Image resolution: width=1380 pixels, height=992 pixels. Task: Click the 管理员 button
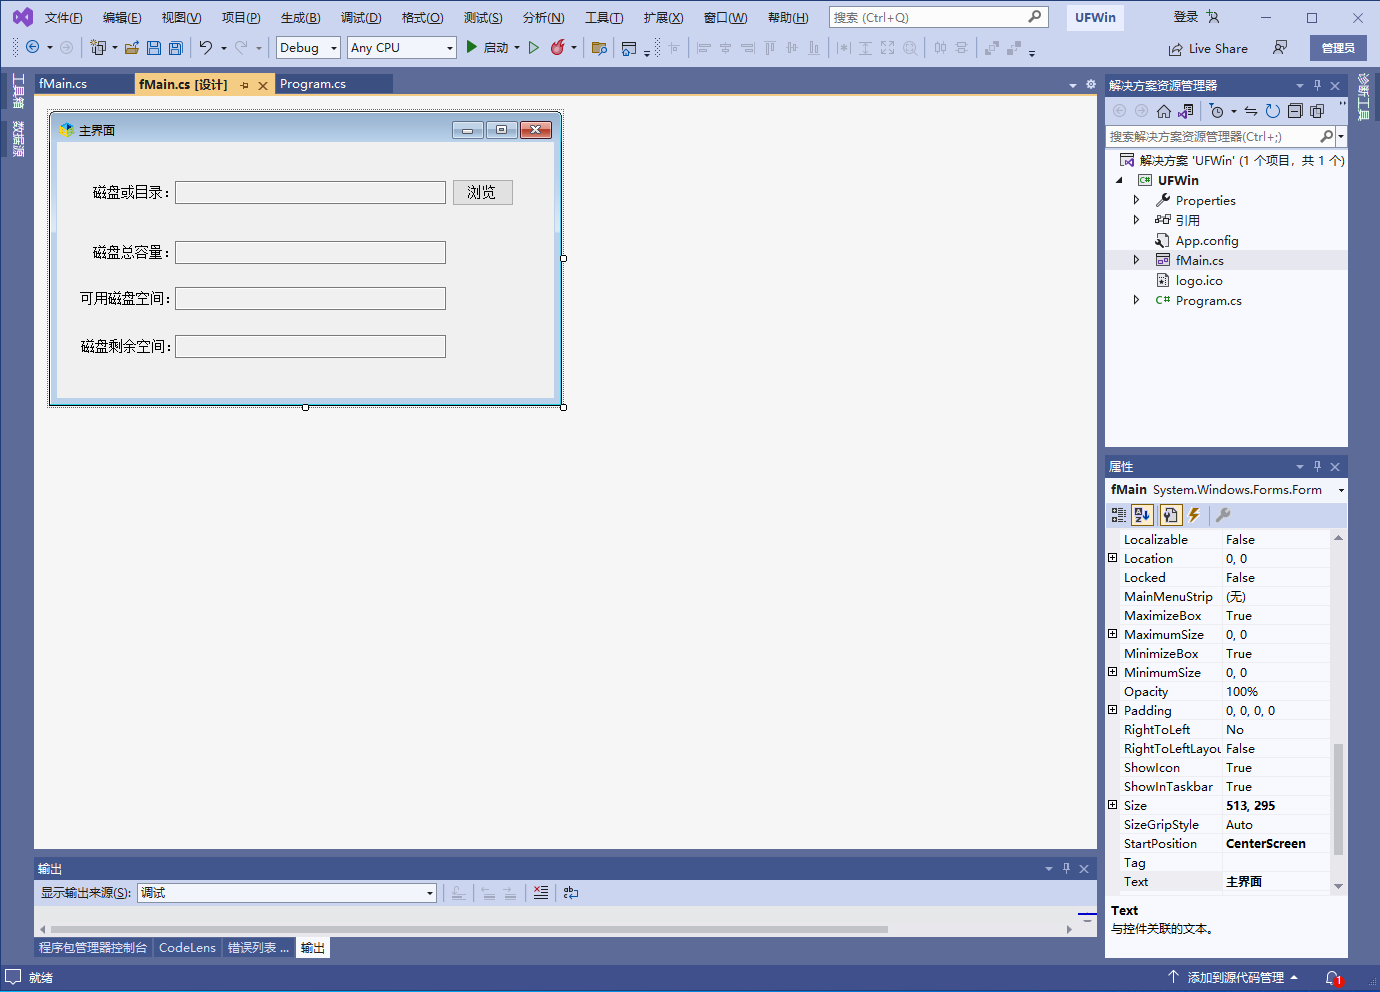point(1338,48)
